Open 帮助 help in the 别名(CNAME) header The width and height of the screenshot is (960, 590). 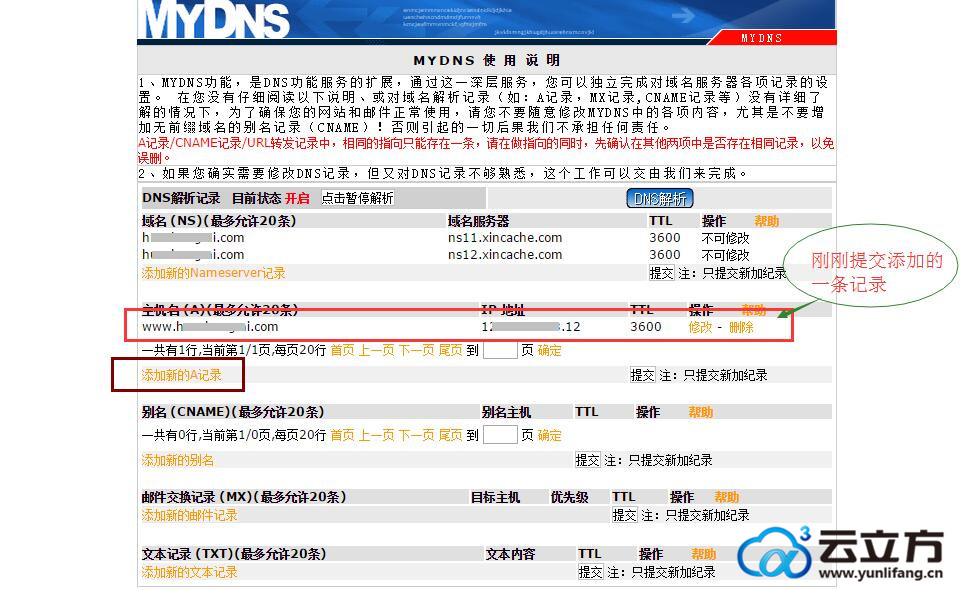[700, 412]
